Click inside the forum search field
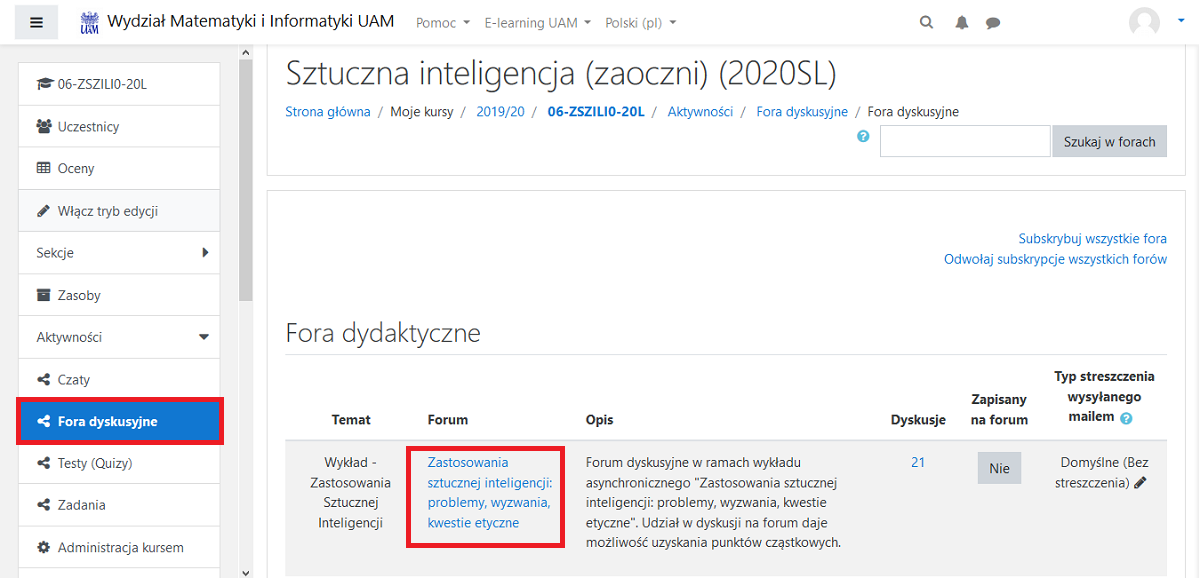The height and width of the screenshot is (580, 1200). [964, 140]
